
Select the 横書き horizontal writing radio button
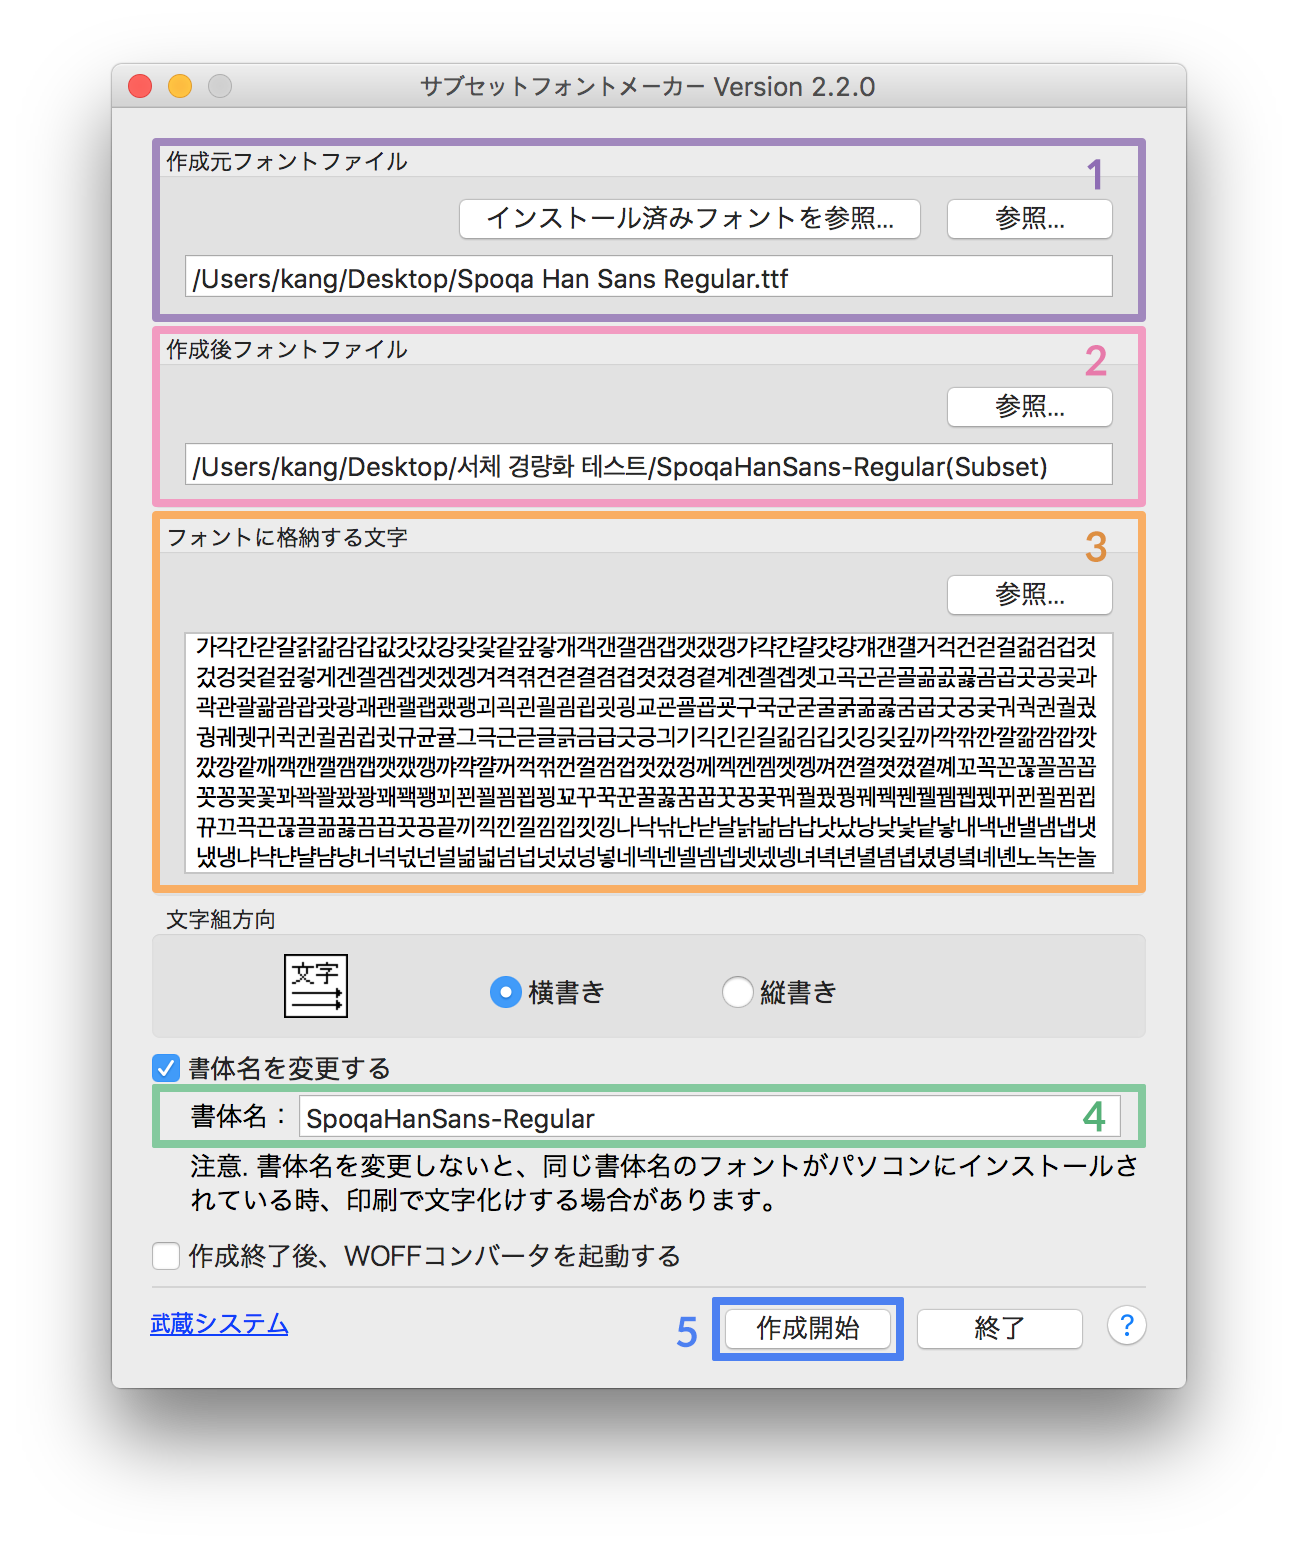point(506,992)
